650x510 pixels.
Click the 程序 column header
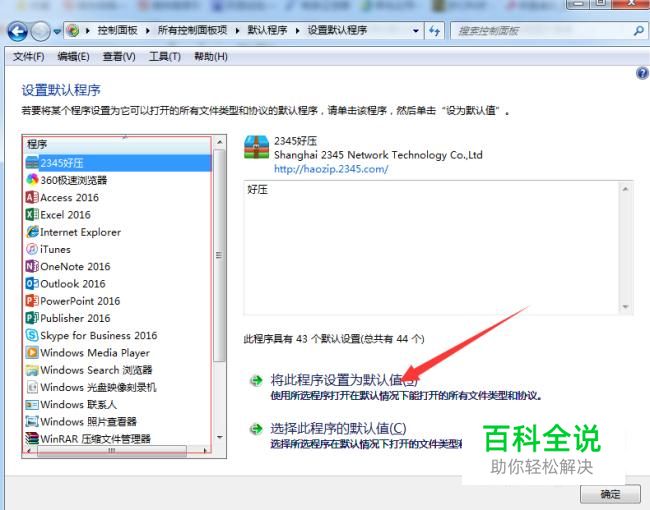pyautogui.click(x=117, y=144)
